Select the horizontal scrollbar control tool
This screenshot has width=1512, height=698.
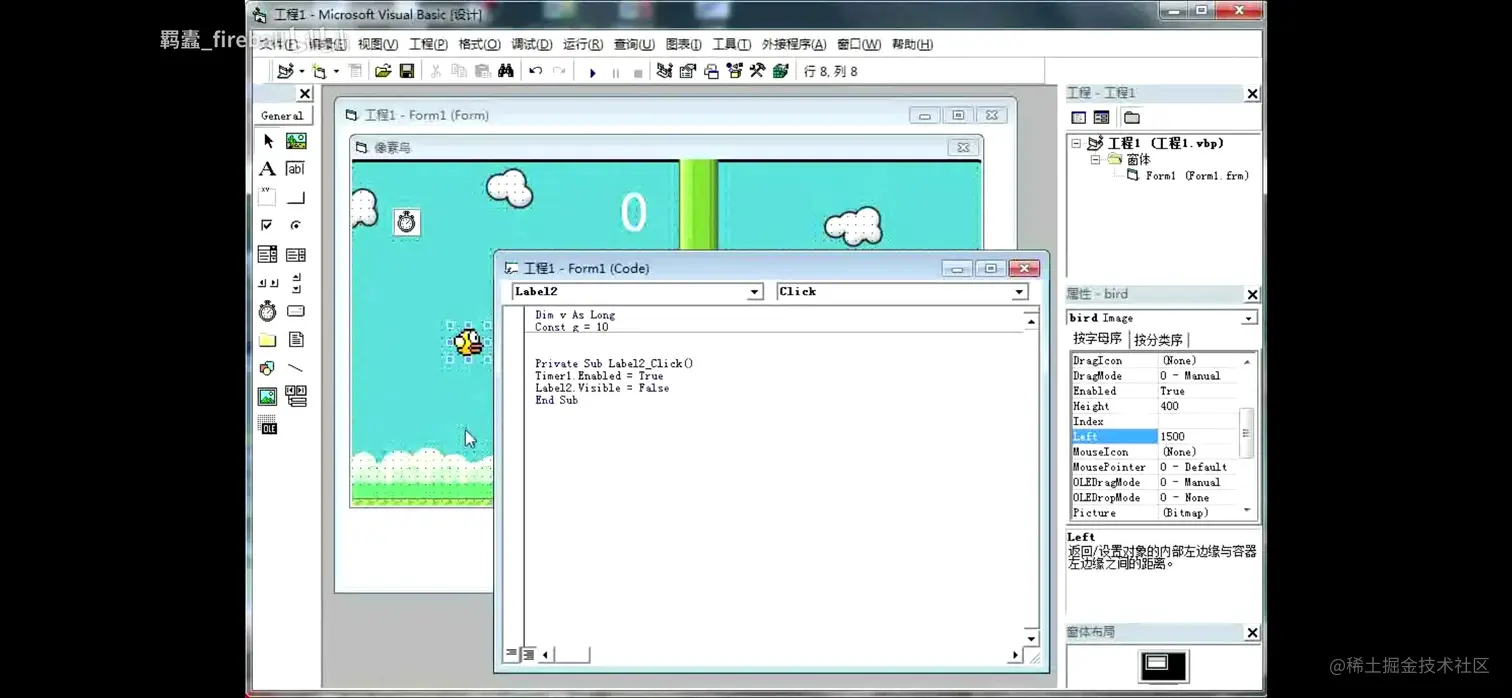click(267, 283)
